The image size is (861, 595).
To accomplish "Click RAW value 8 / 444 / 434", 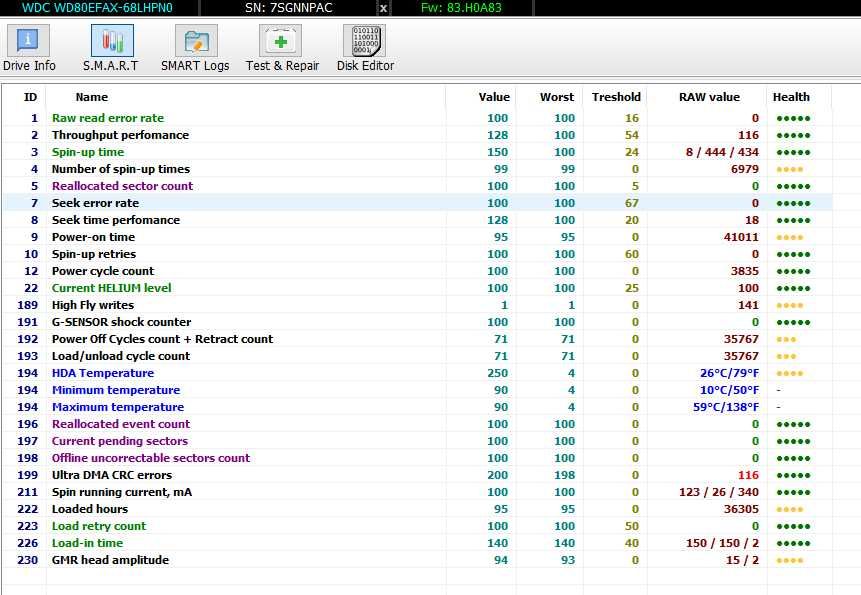I will point(722,152).
